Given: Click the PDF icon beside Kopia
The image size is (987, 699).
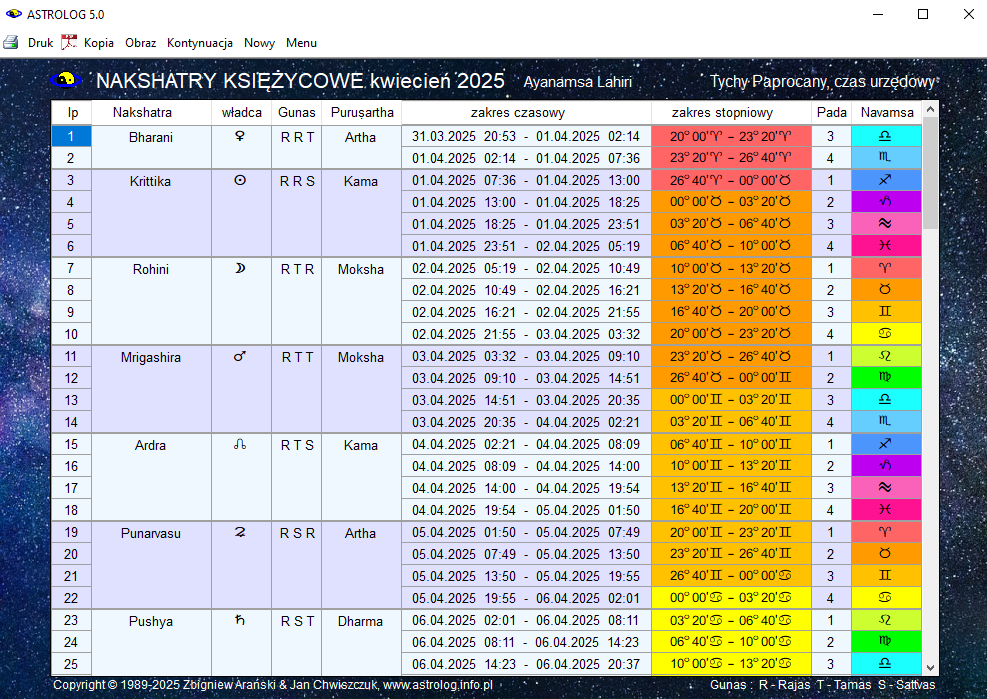Looking at the screenshot, I should coord(69,43).
